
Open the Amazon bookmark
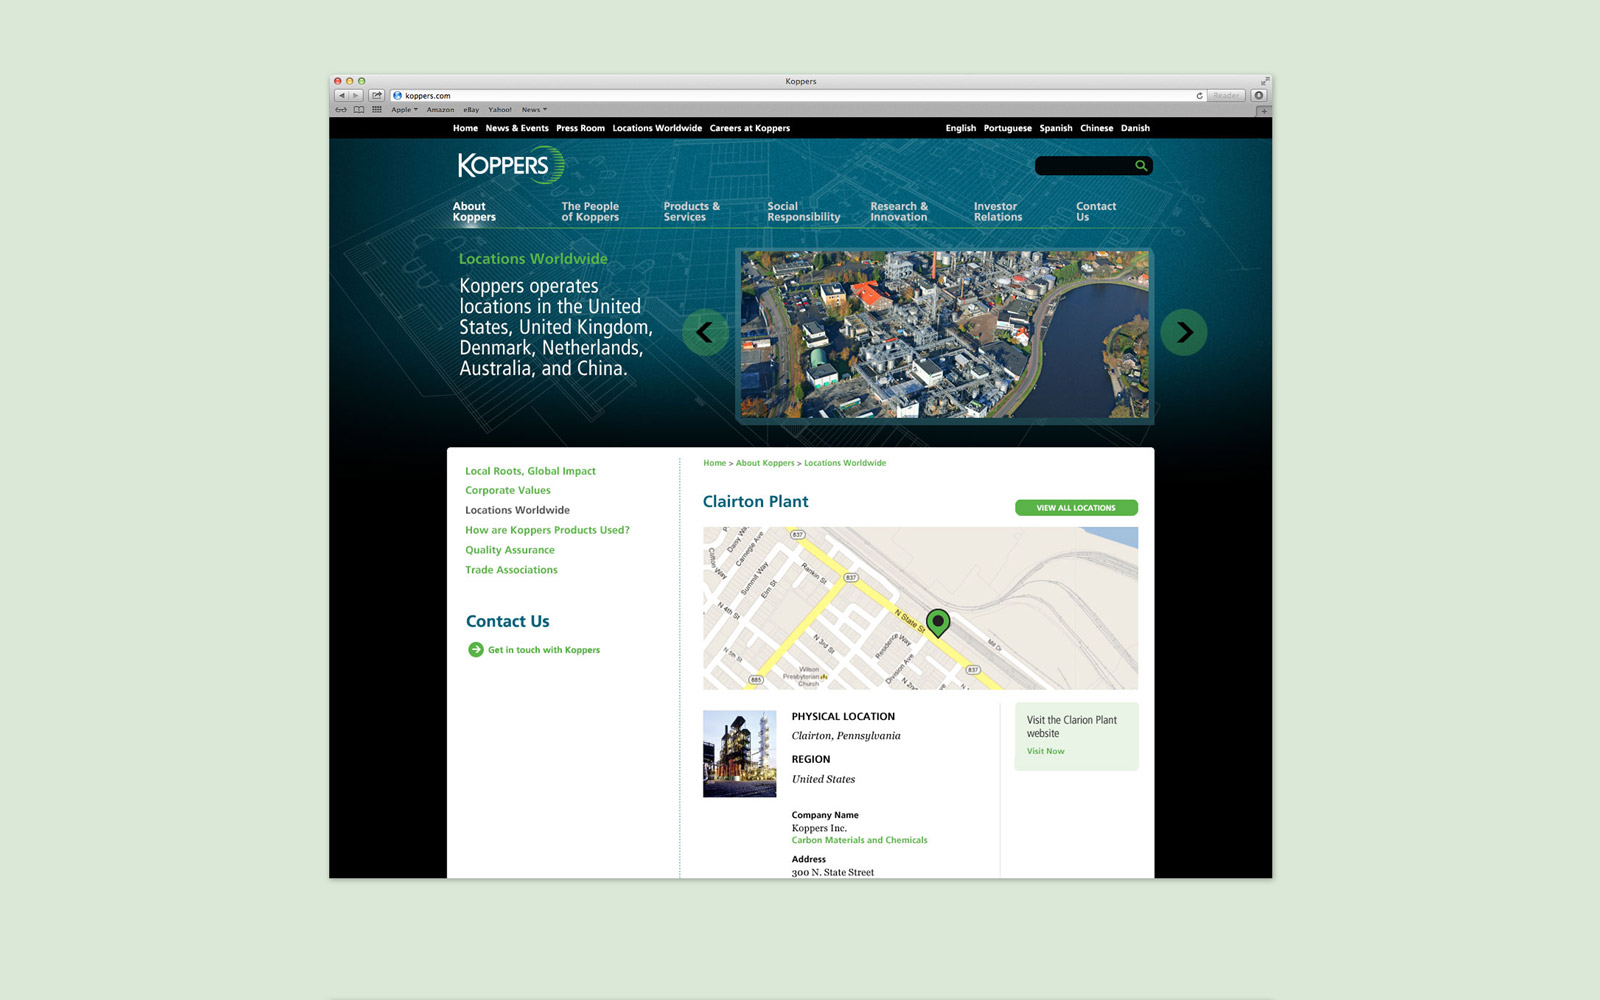[x=440, y=110]
